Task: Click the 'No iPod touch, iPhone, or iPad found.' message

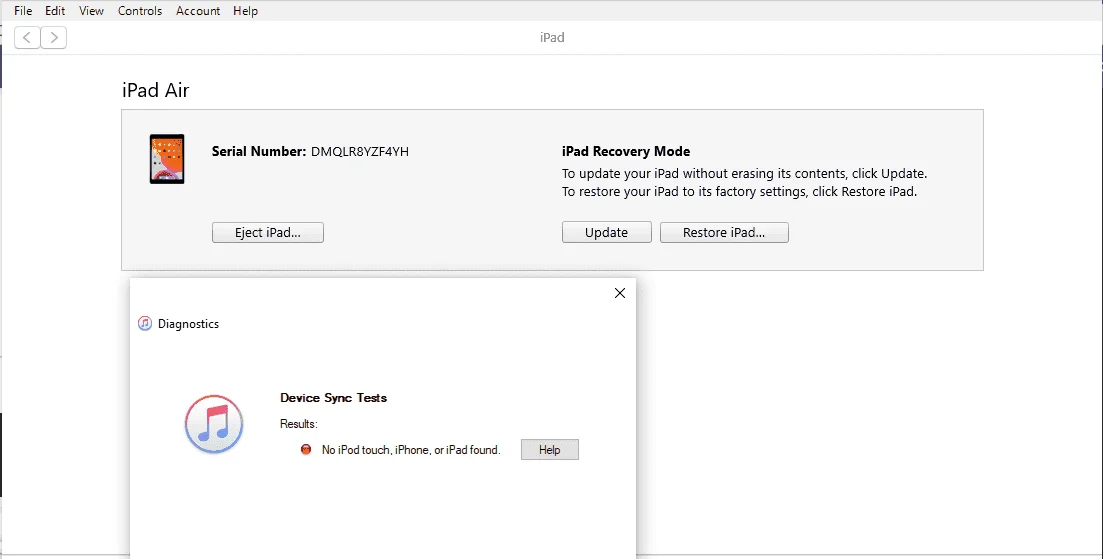Action: pyautogui.click(x=411, y=450)
